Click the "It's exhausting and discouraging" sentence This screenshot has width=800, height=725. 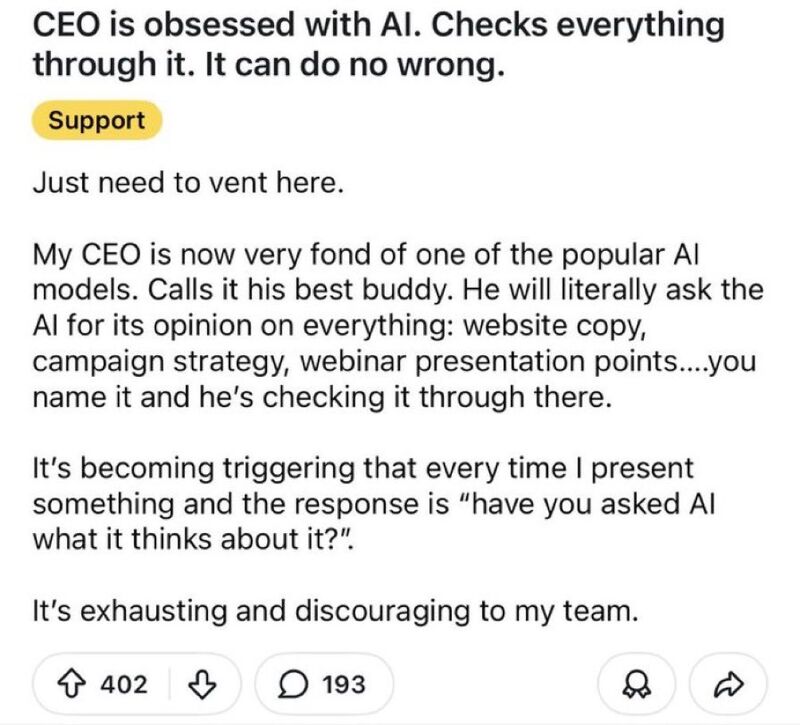click(x=335, y=612)
